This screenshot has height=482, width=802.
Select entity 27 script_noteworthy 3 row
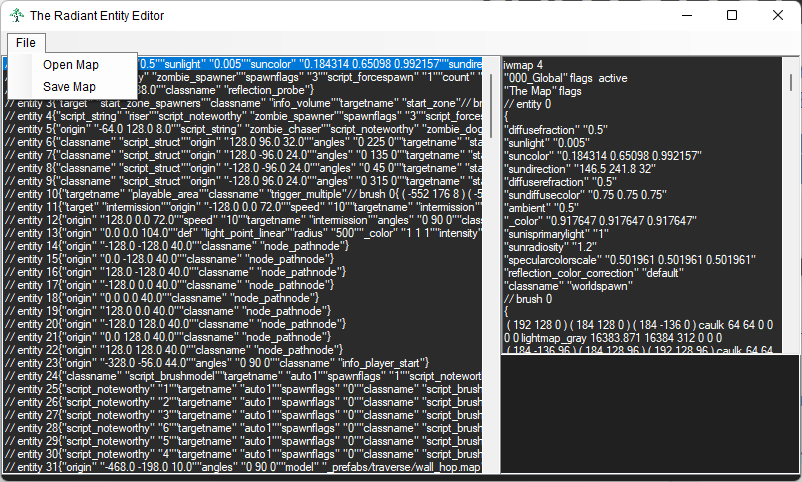(x=243, y=415)
